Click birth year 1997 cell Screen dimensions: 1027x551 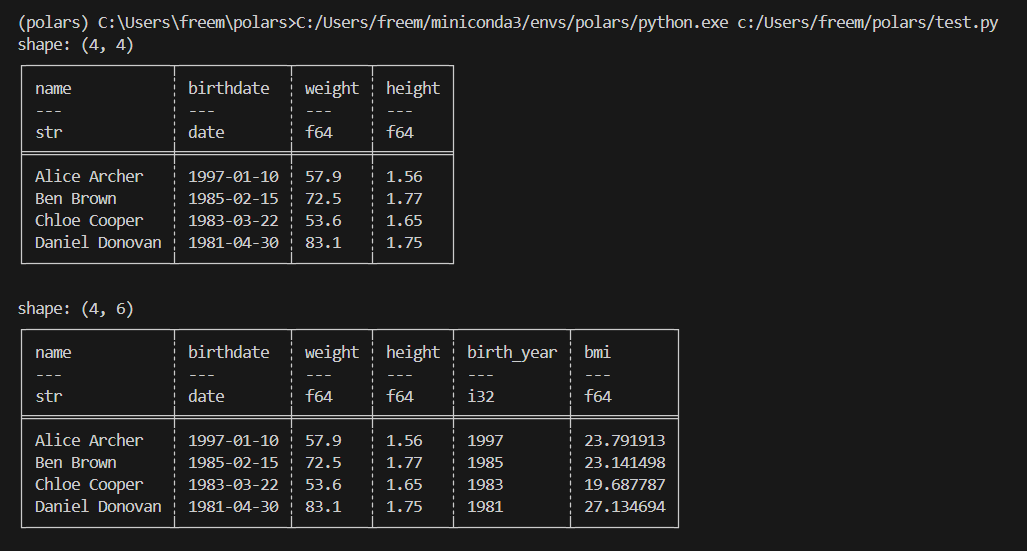click(485, 441)
